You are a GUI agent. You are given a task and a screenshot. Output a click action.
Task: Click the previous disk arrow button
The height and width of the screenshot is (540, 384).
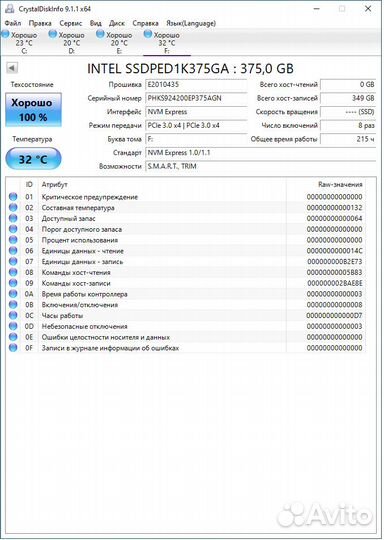click(12, 68)
